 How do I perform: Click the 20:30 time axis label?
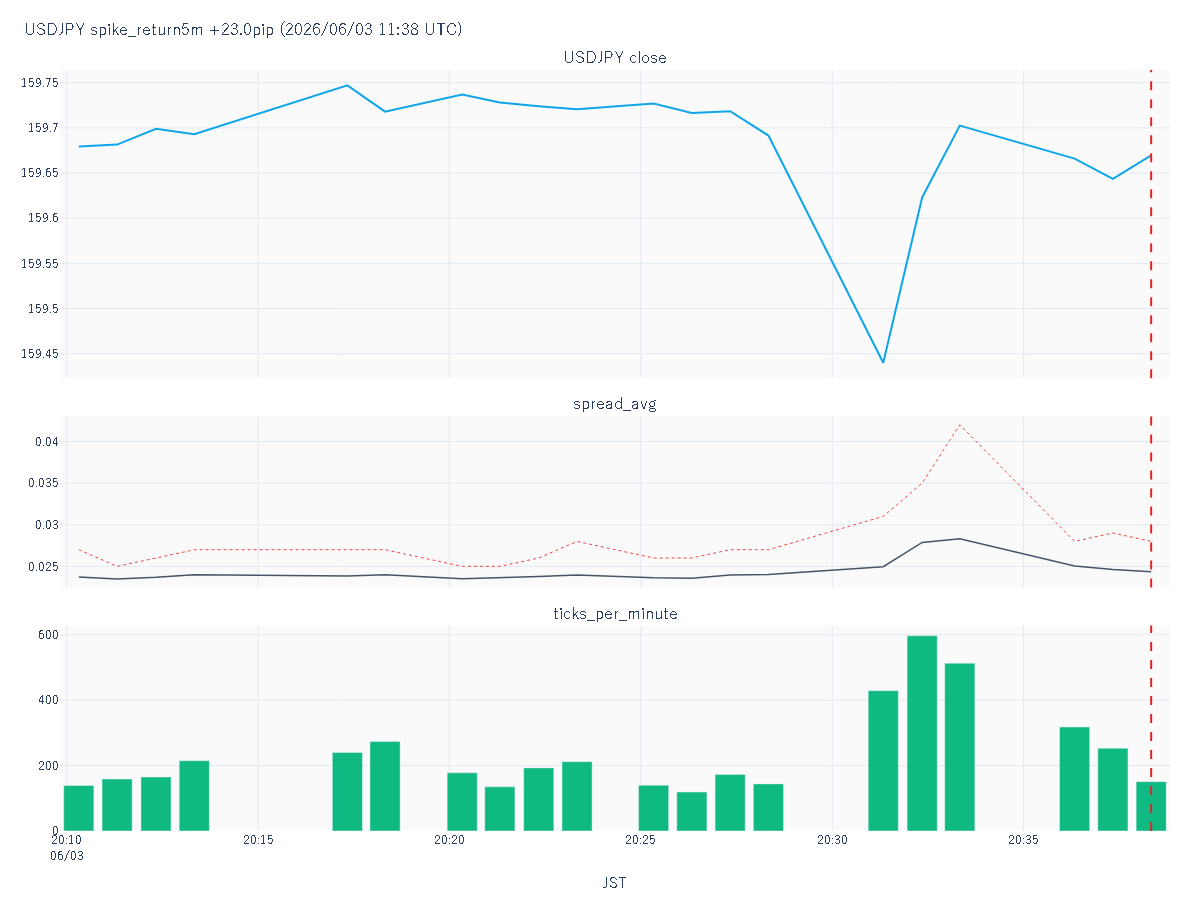click(x=832, y=840)
